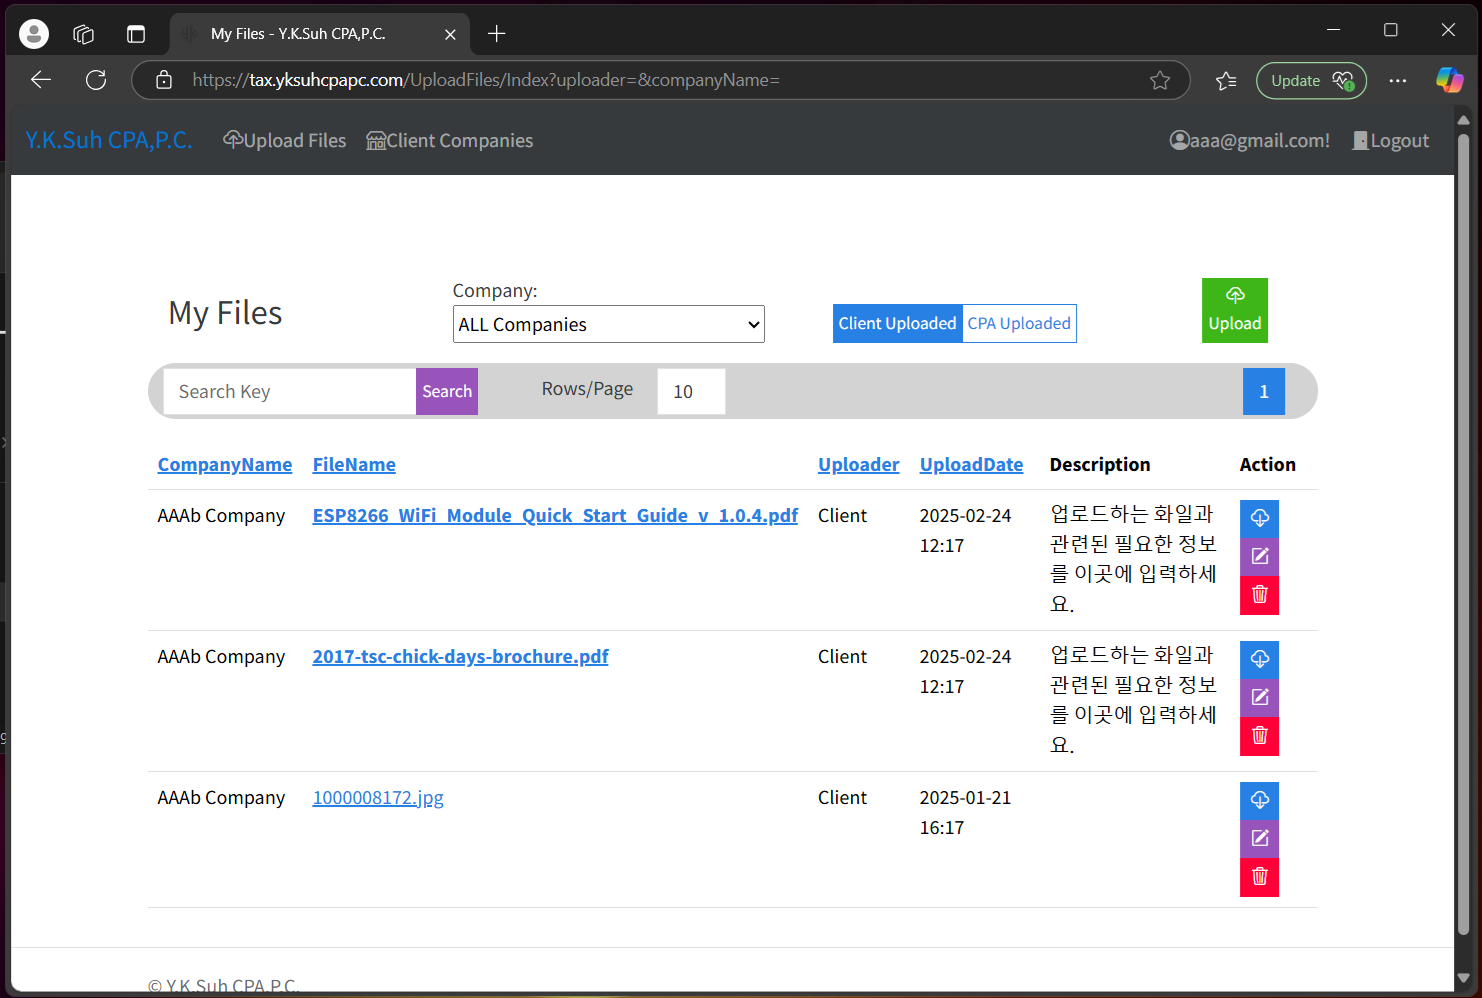Edit the ESP8266 WiFi Module guide entry

(x=1259, y=556)
